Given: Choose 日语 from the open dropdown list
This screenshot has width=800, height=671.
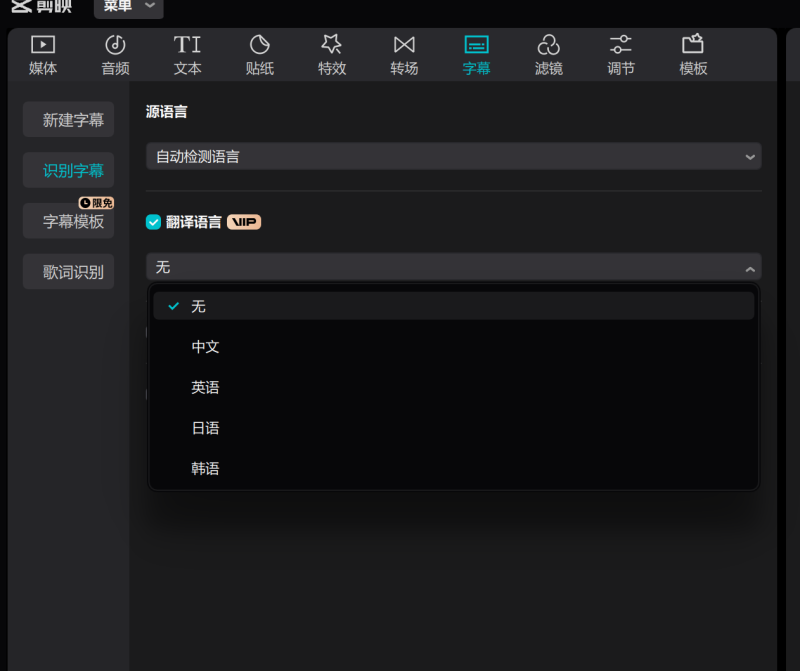Looking at the screenshot, I should pos(205,427).
